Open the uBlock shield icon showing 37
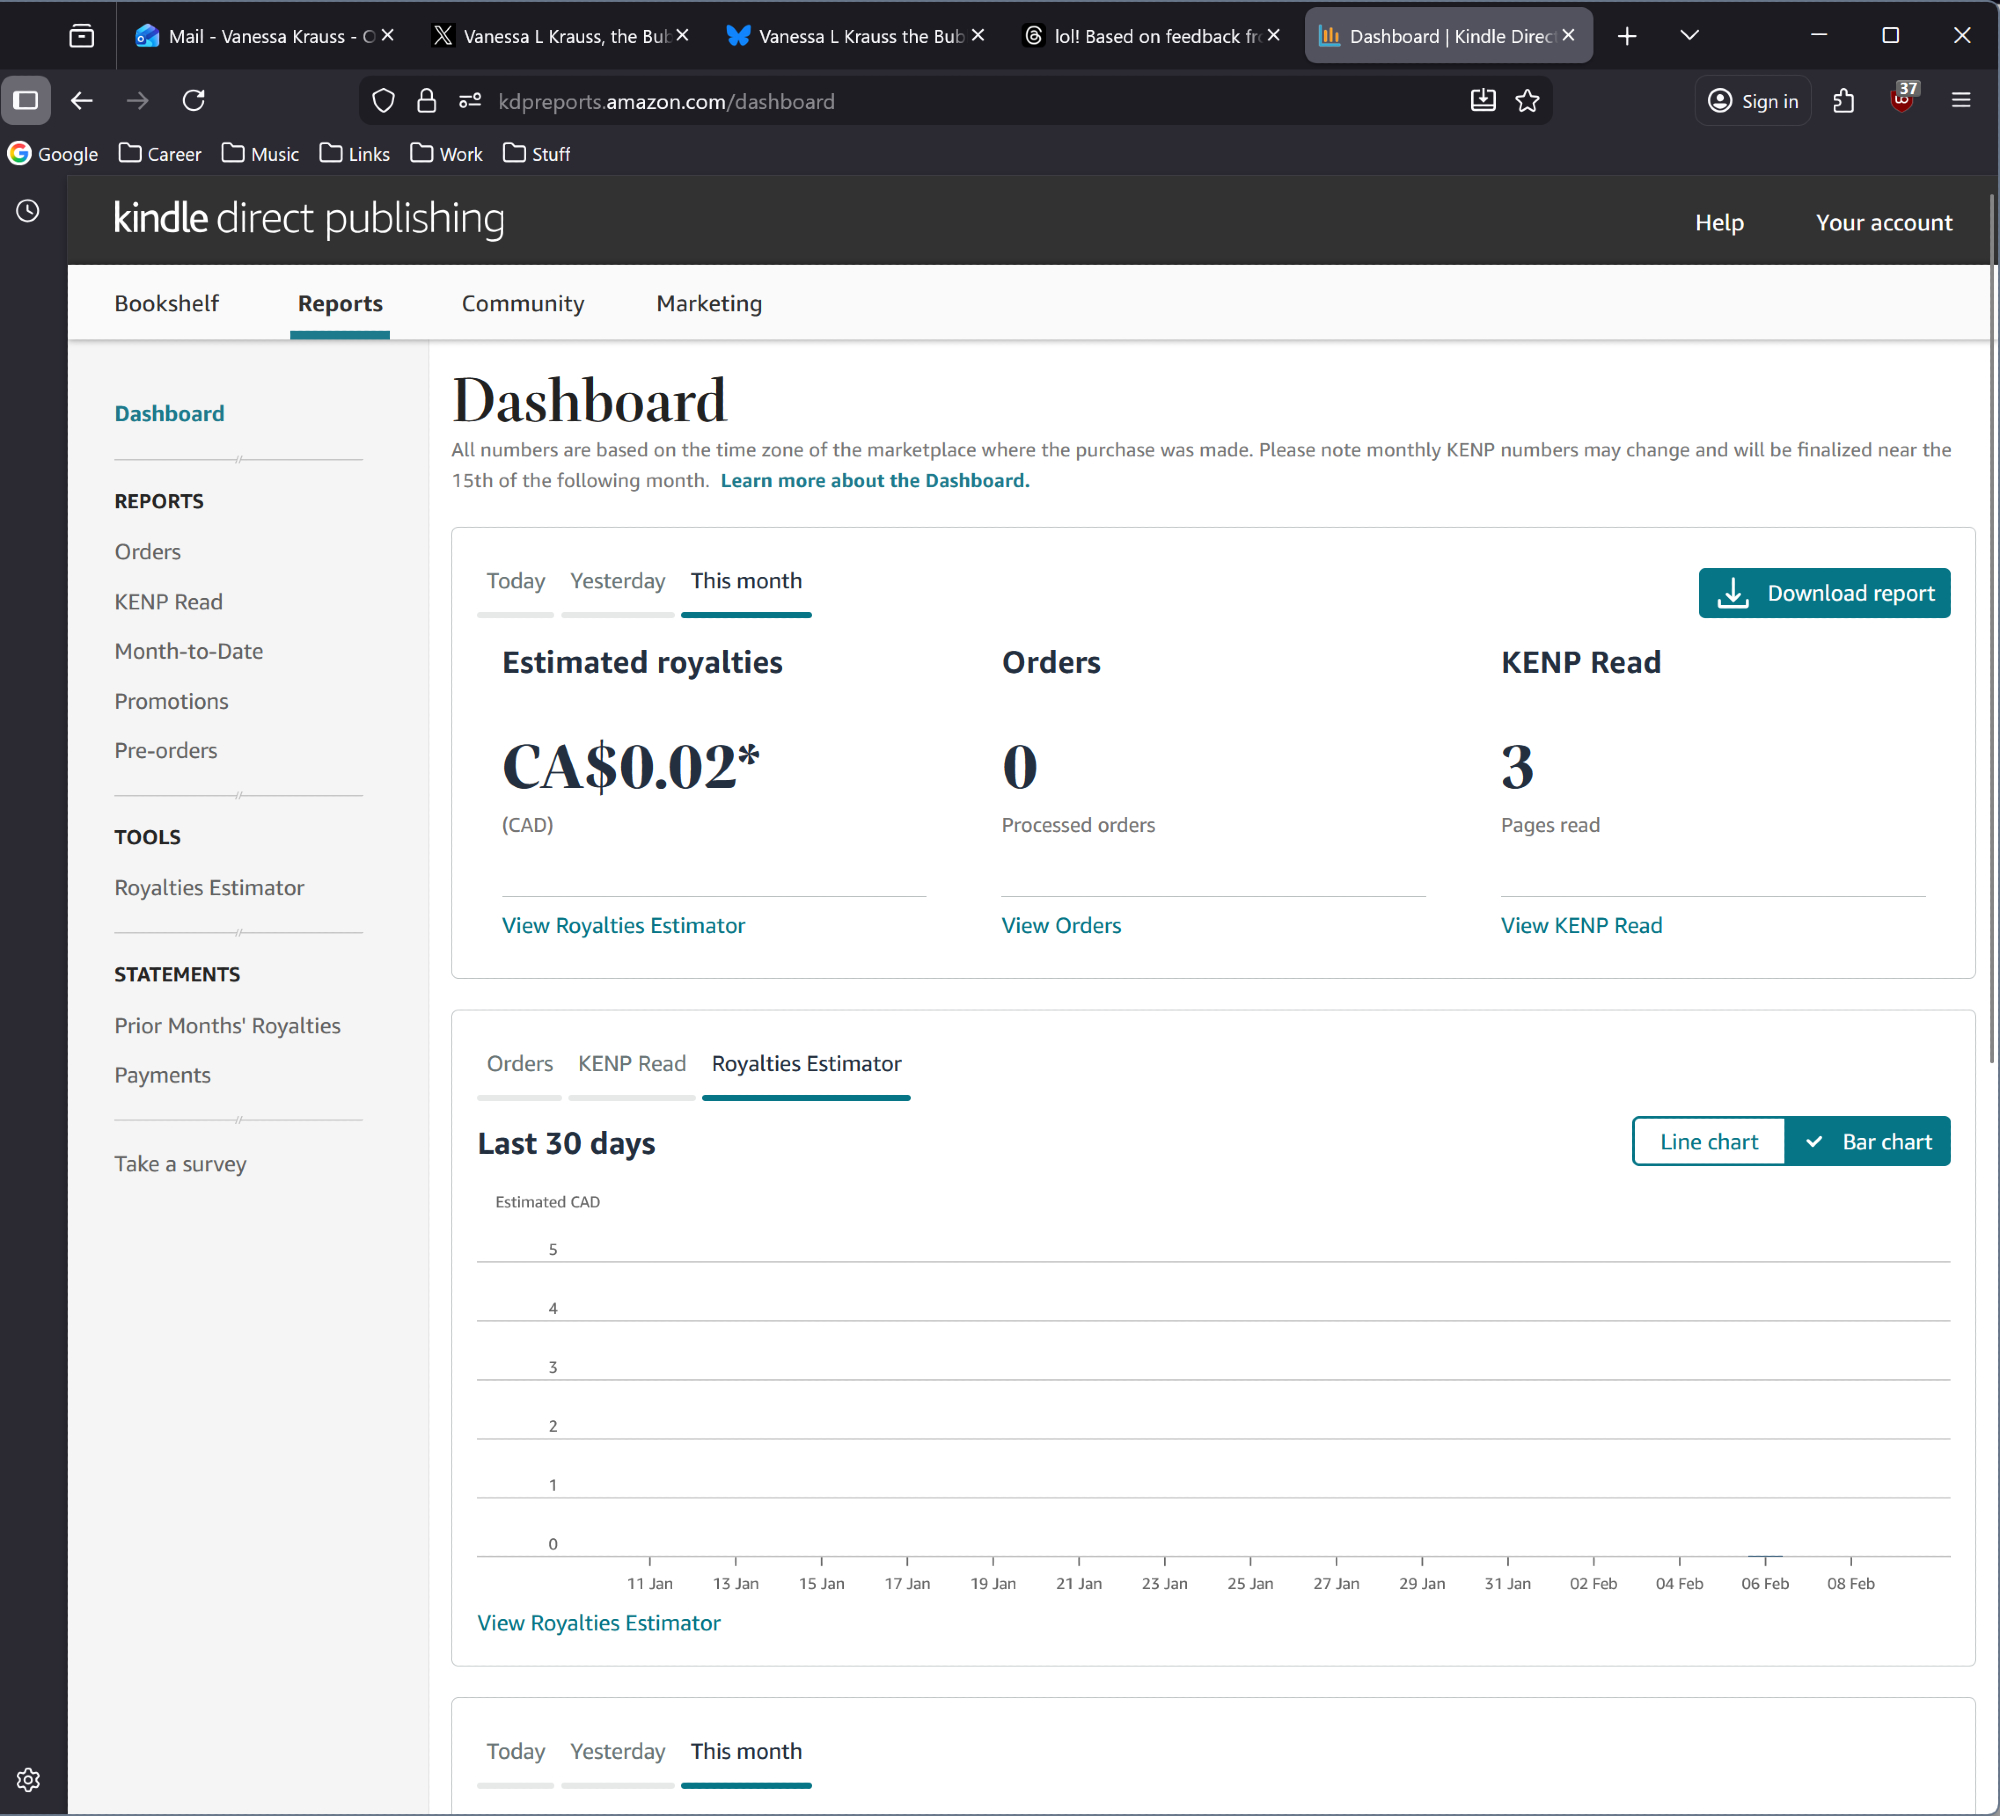The width and height of the screenshot is (2000, 1816). [1903, 99]
